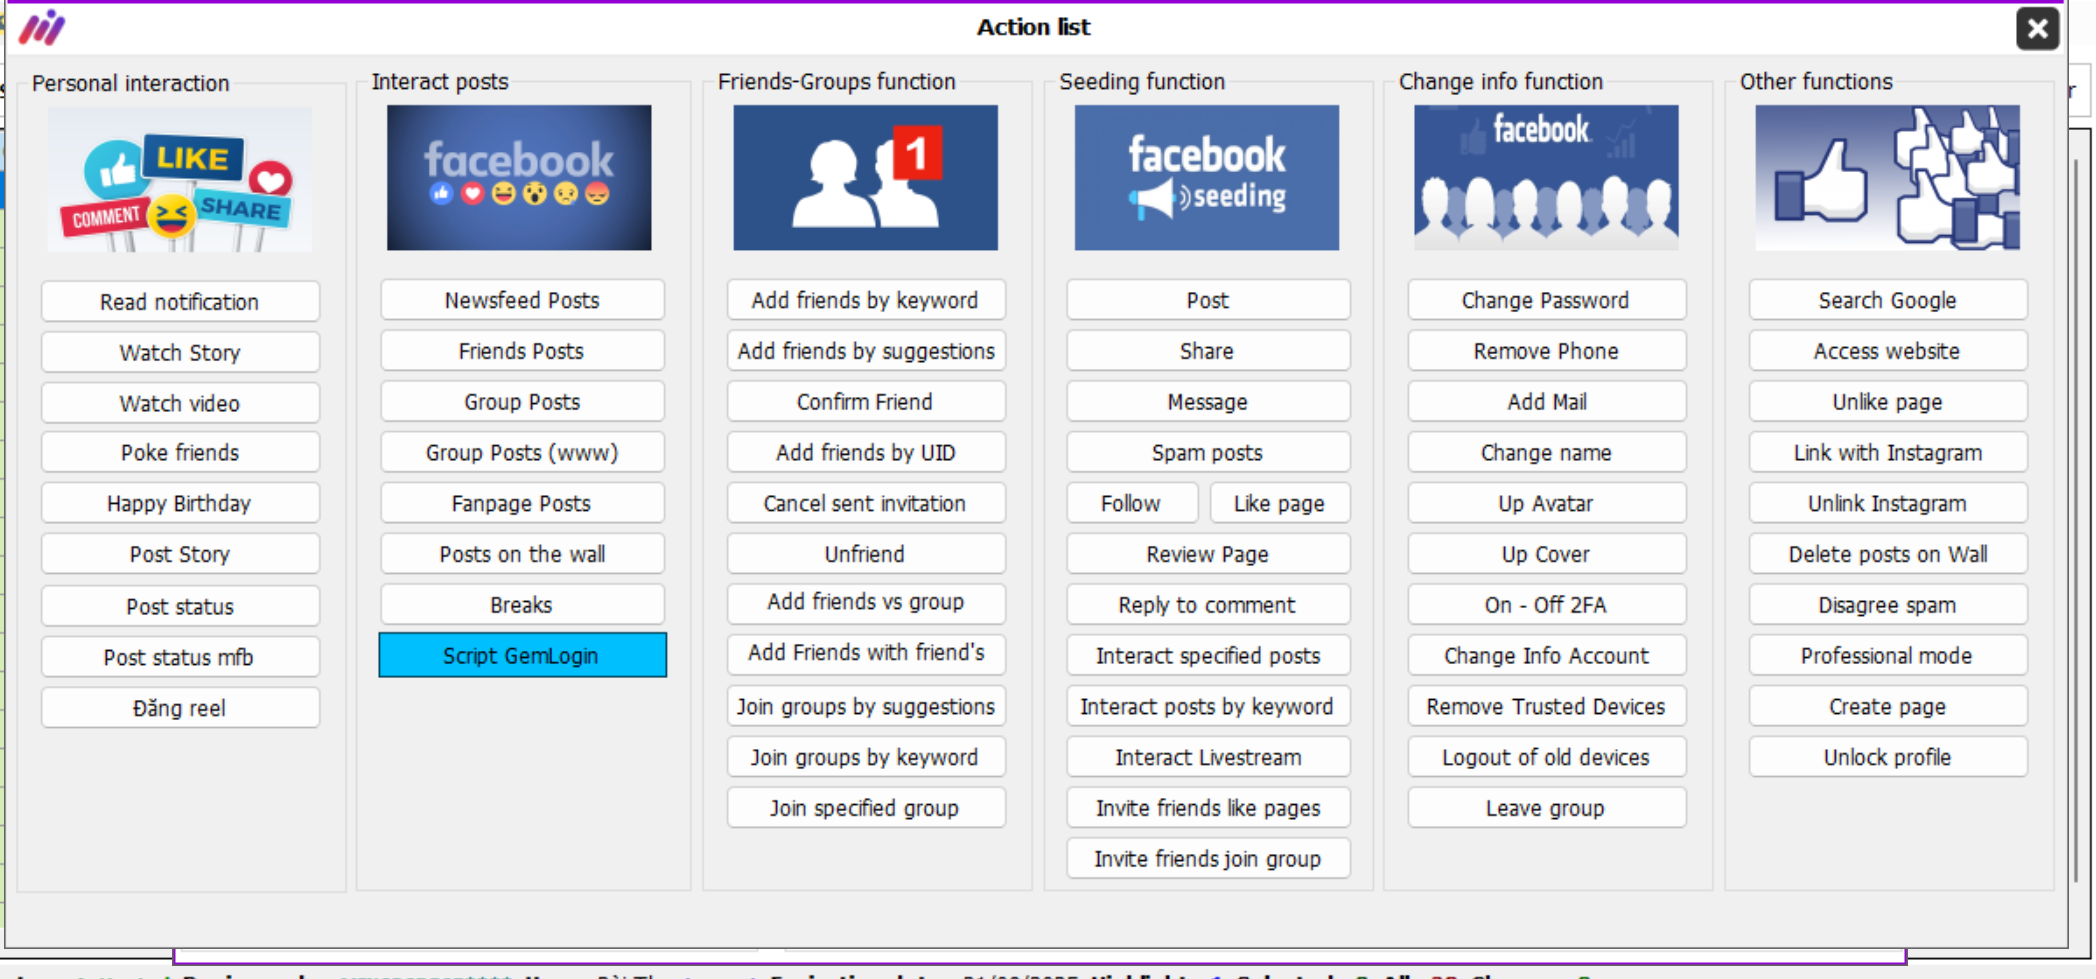Click the Search Google button

click(1888, 300)
